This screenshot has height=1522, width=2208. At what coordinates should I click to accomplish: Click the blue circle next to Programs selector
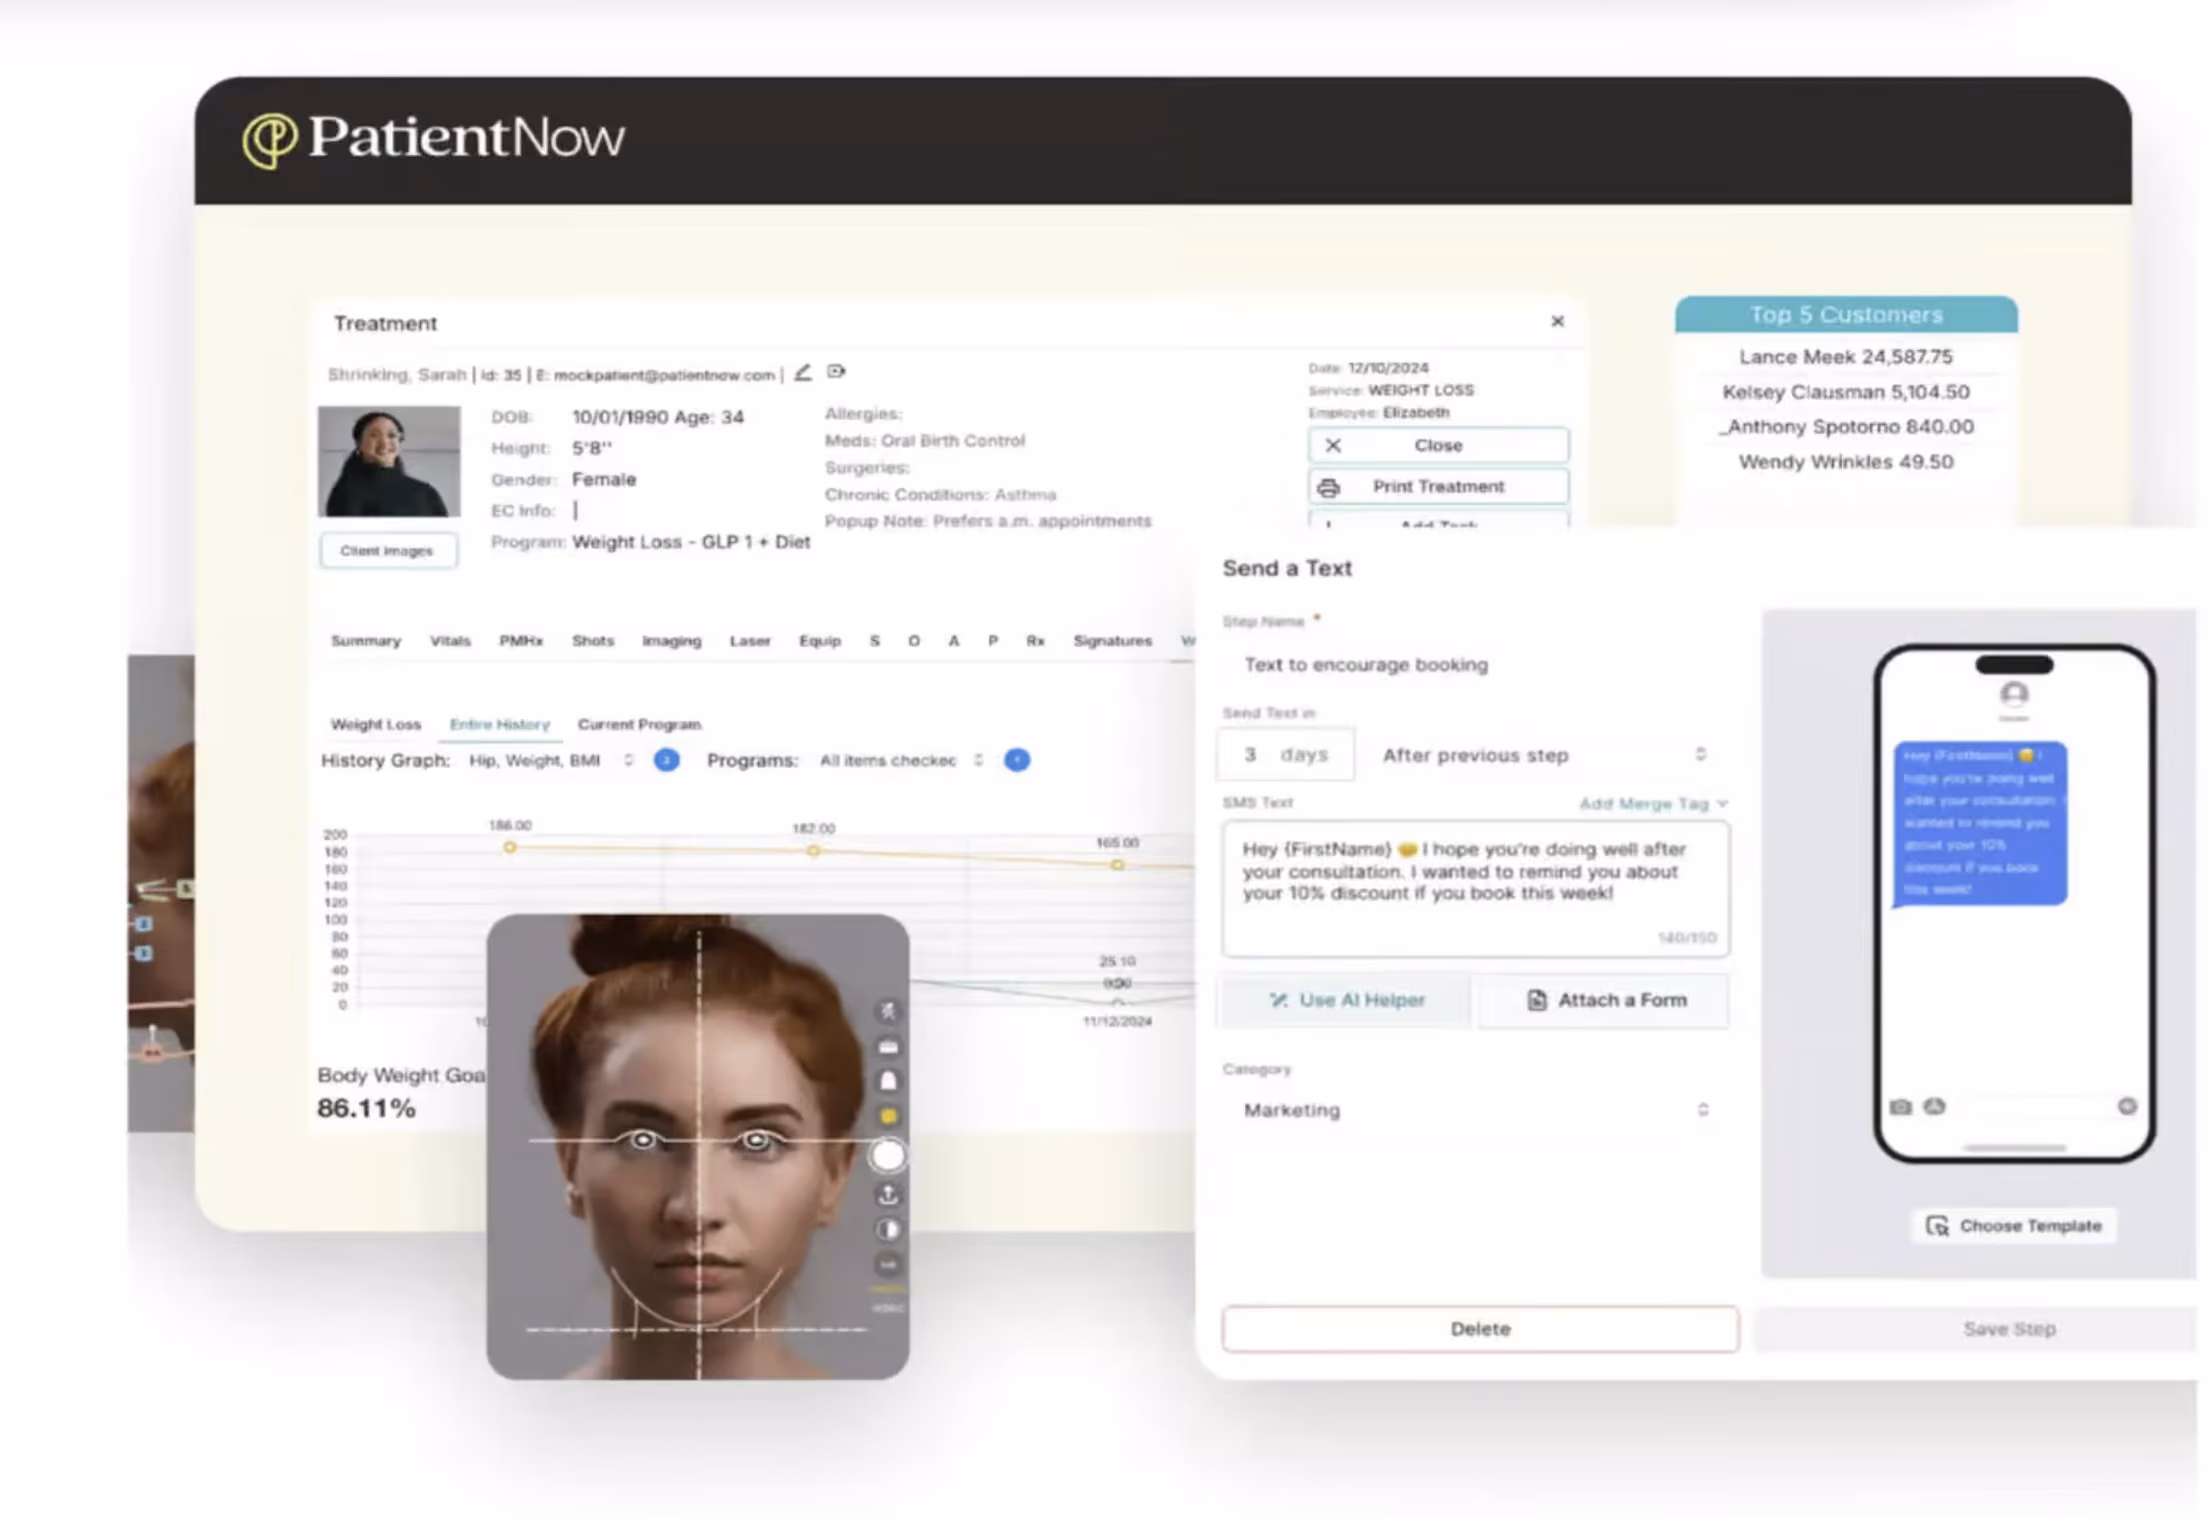(1017, 760)
